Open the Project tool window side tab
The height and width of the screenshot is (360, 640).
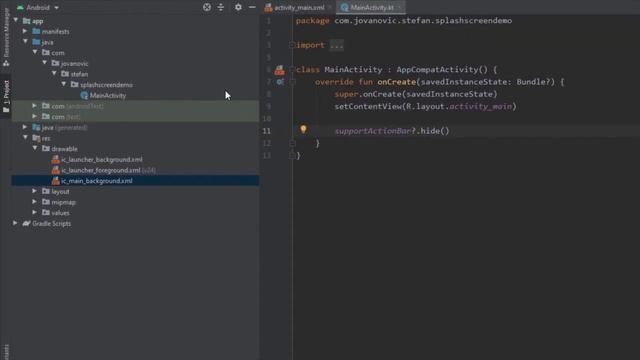pyautogui.click(x=6, y=96)
